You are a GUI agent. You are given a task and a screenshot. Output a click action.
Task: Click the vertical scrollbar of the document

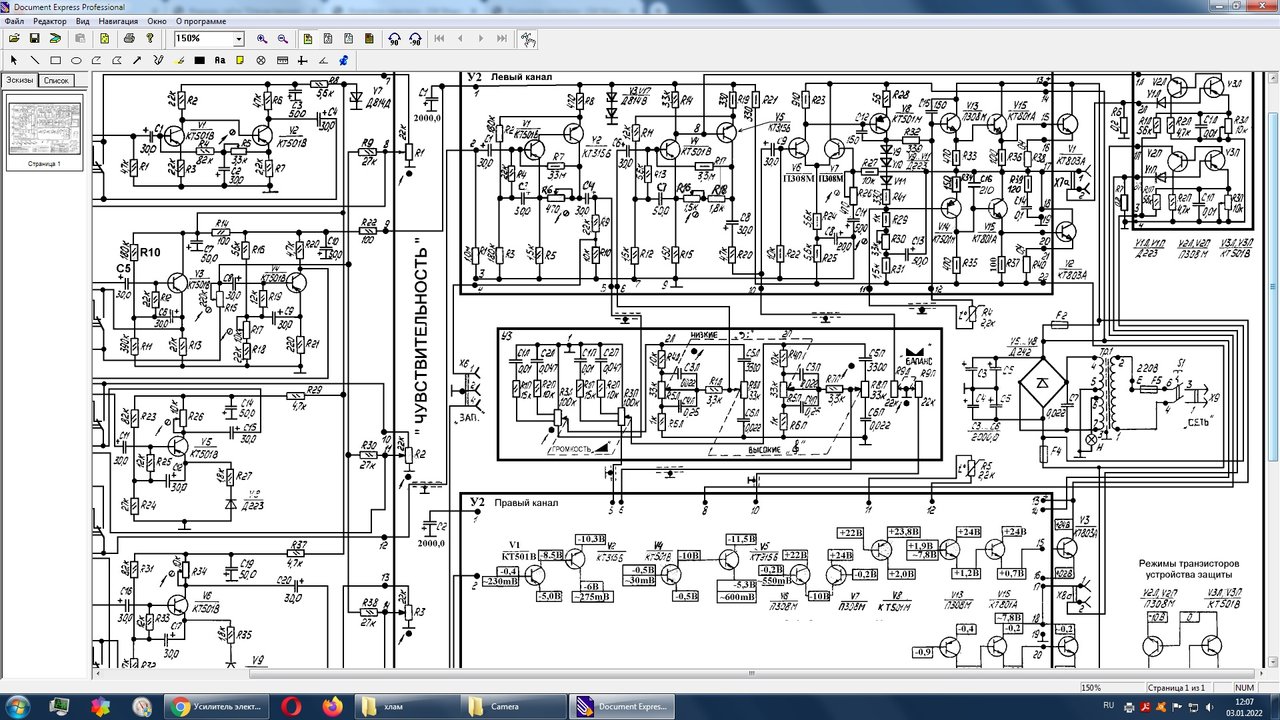click(1273, 370)
